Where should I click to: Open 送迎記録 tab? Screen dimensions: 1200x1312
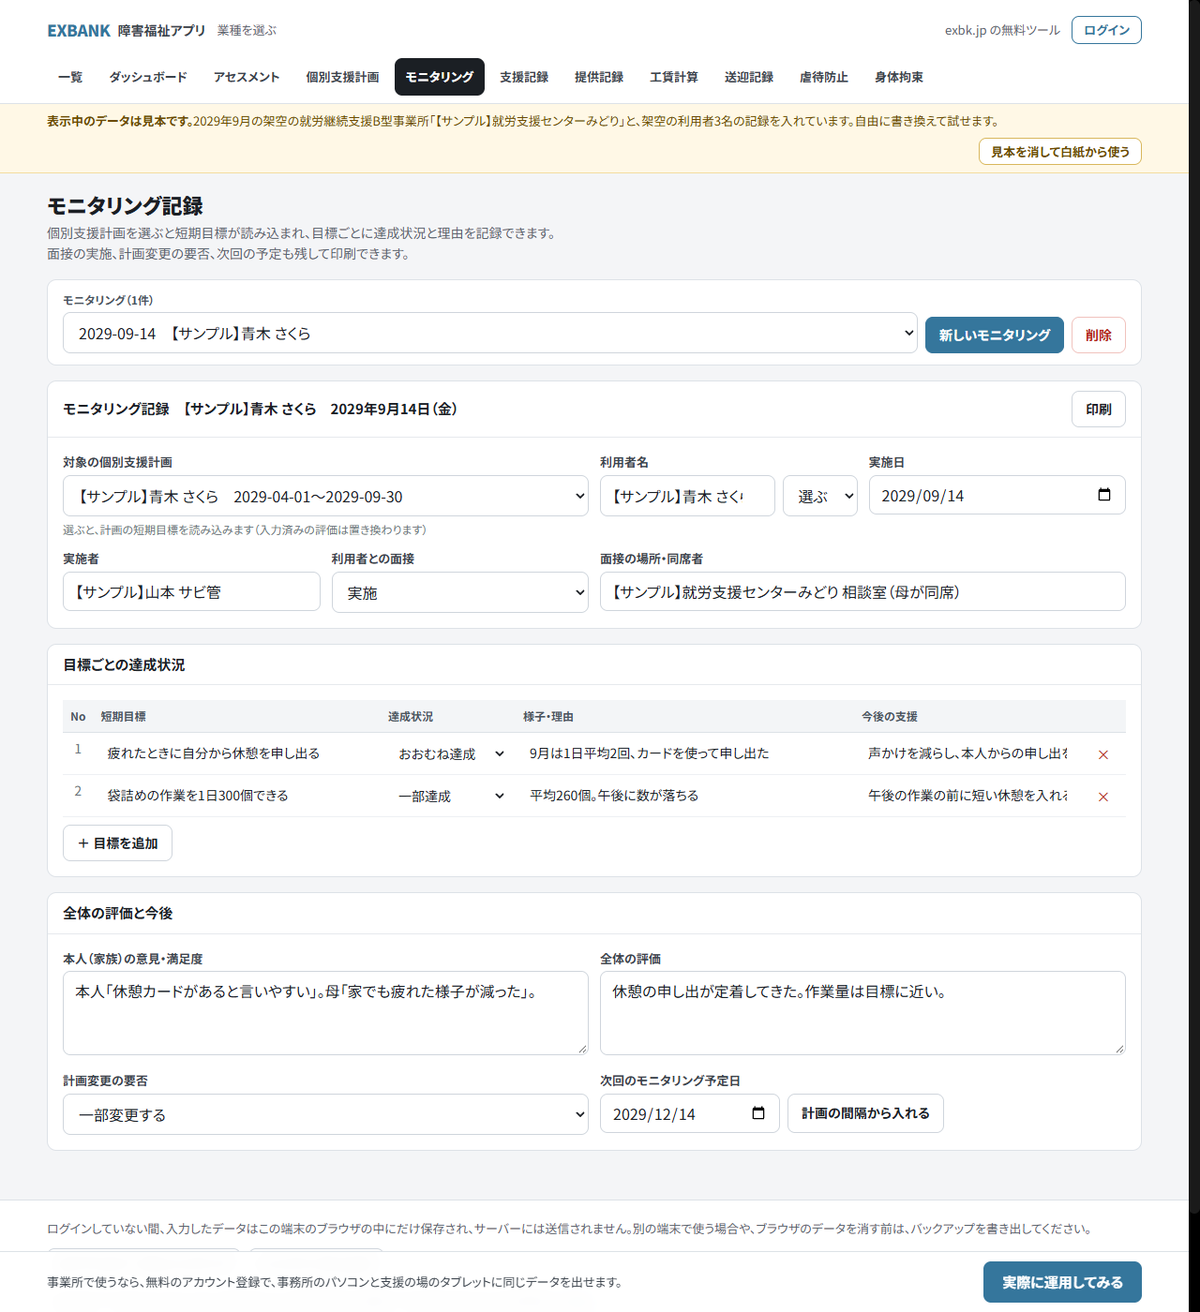749,77
